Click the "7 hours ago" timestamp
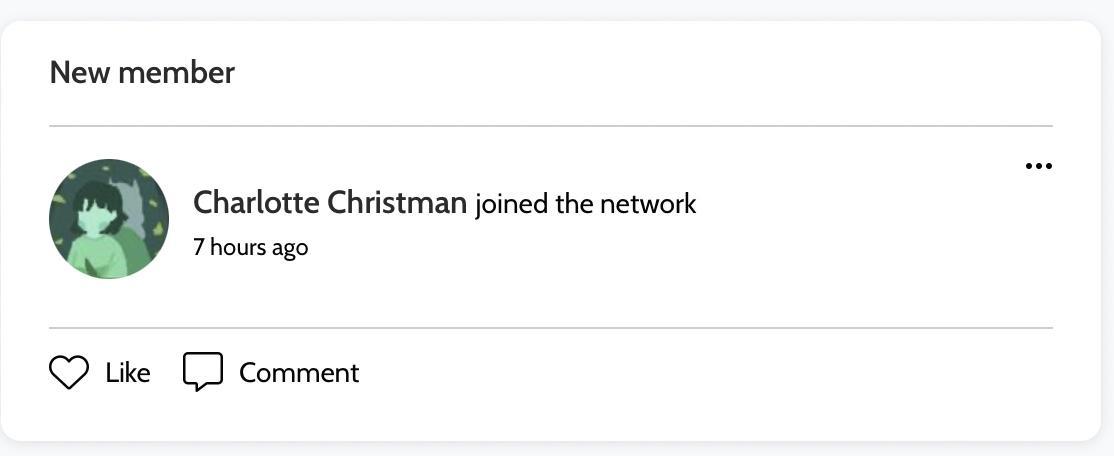The image size is (1114, 456). (250, 247)
